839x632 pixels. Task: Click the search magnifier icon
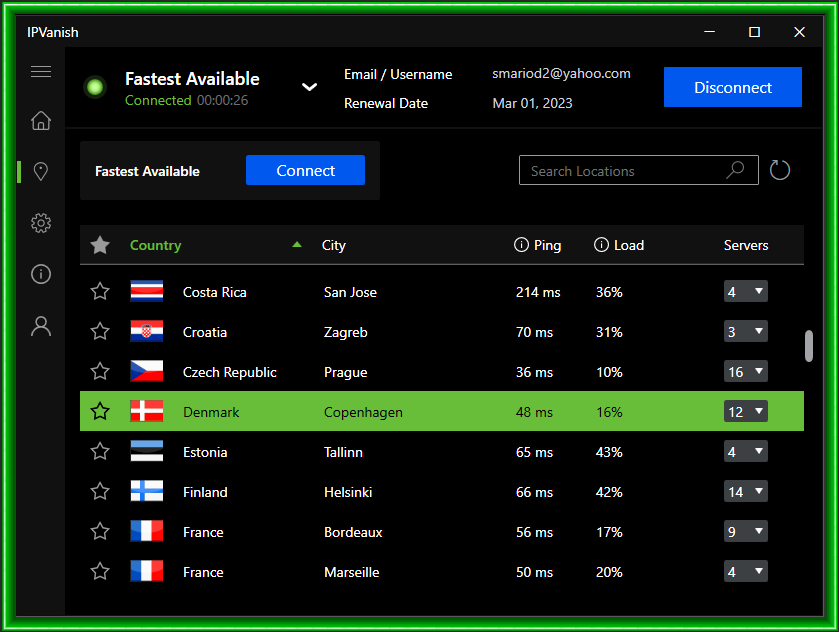(735, 170)
